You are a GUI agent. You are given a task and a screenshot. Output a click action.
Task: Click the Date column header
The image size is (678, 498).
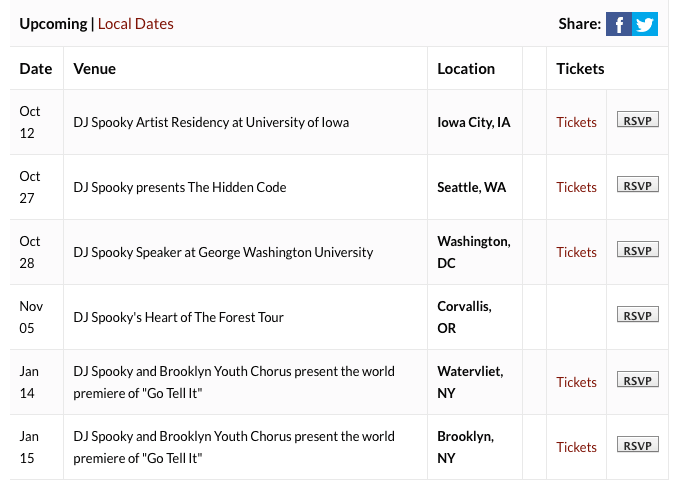pyautogui.click(x=36, y=69)
